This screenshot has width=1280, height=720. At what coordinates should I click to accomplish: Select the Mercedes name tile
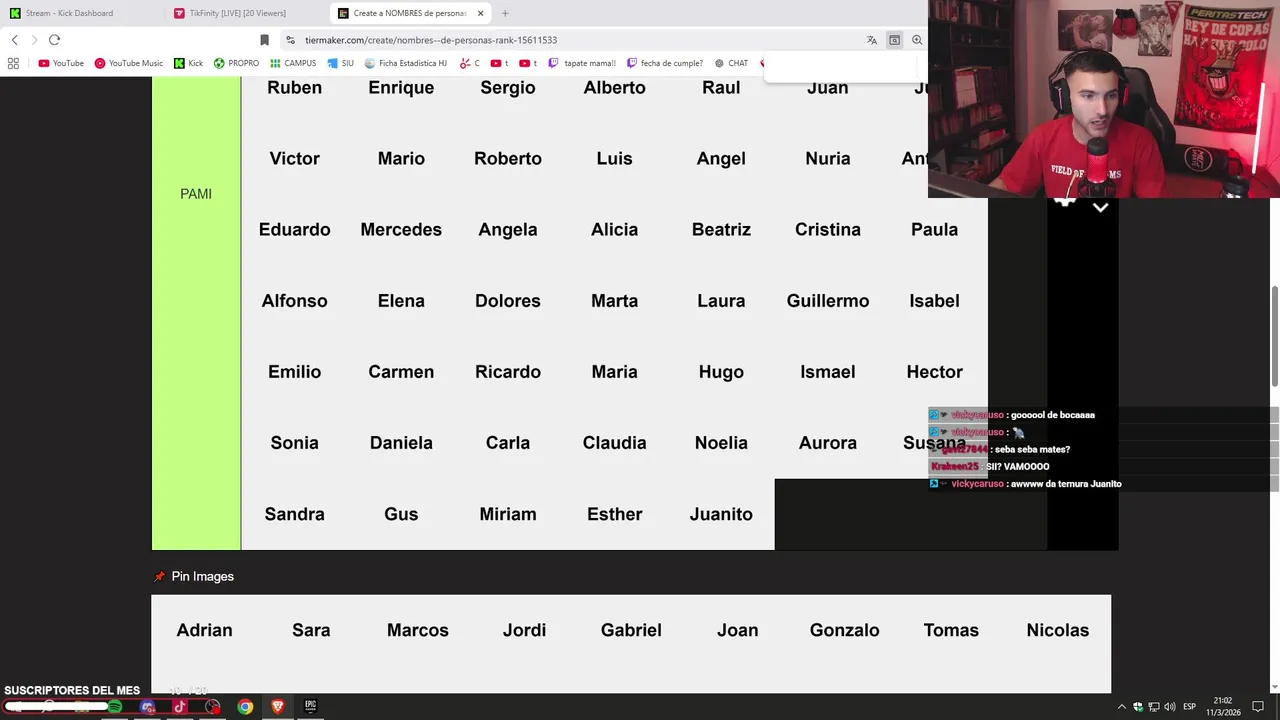point(401,230)
